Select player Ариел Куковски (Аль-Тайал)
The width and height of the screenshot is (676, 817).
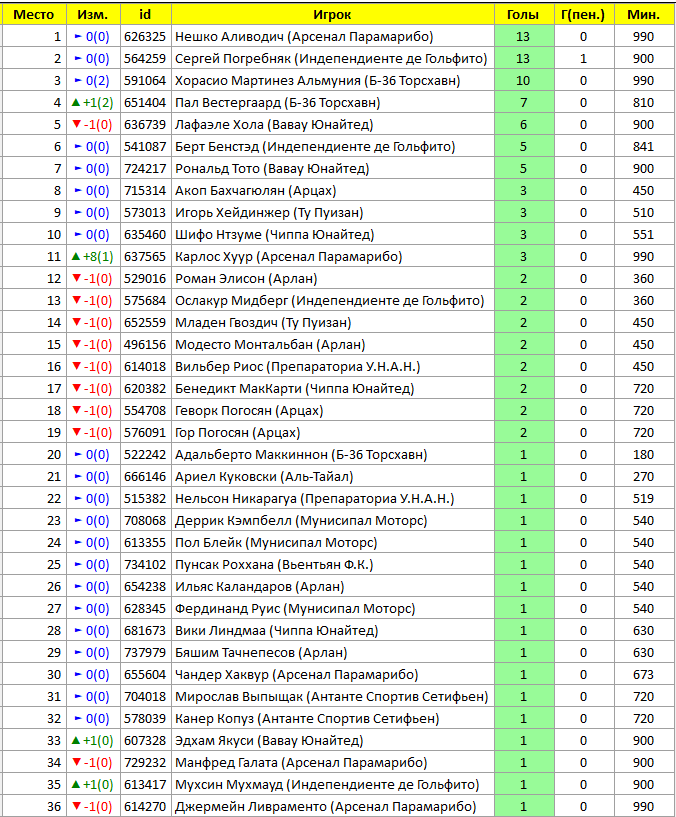pyautogui.click(x=264, y=476)
